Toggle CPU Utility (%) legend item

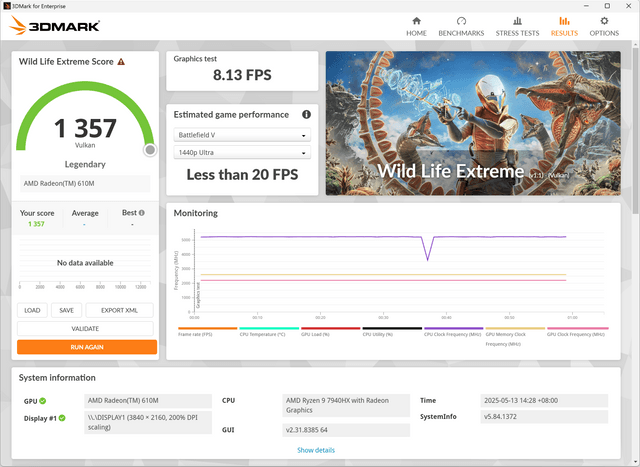(392, 331)
